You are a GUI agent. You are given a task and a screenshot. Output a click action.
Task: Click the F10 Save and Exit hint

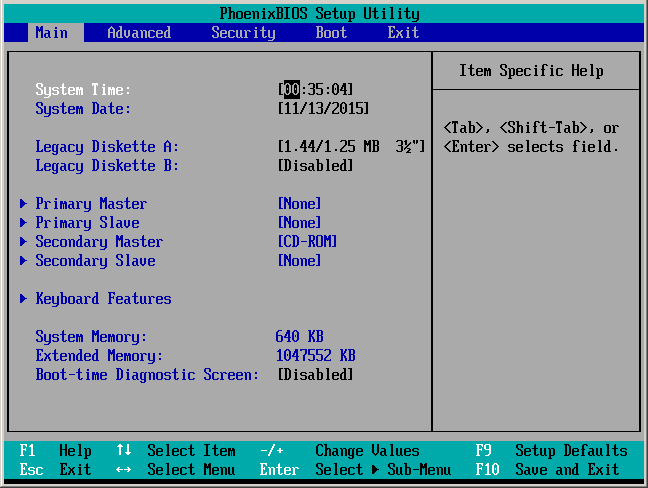[x=547, y=469]
